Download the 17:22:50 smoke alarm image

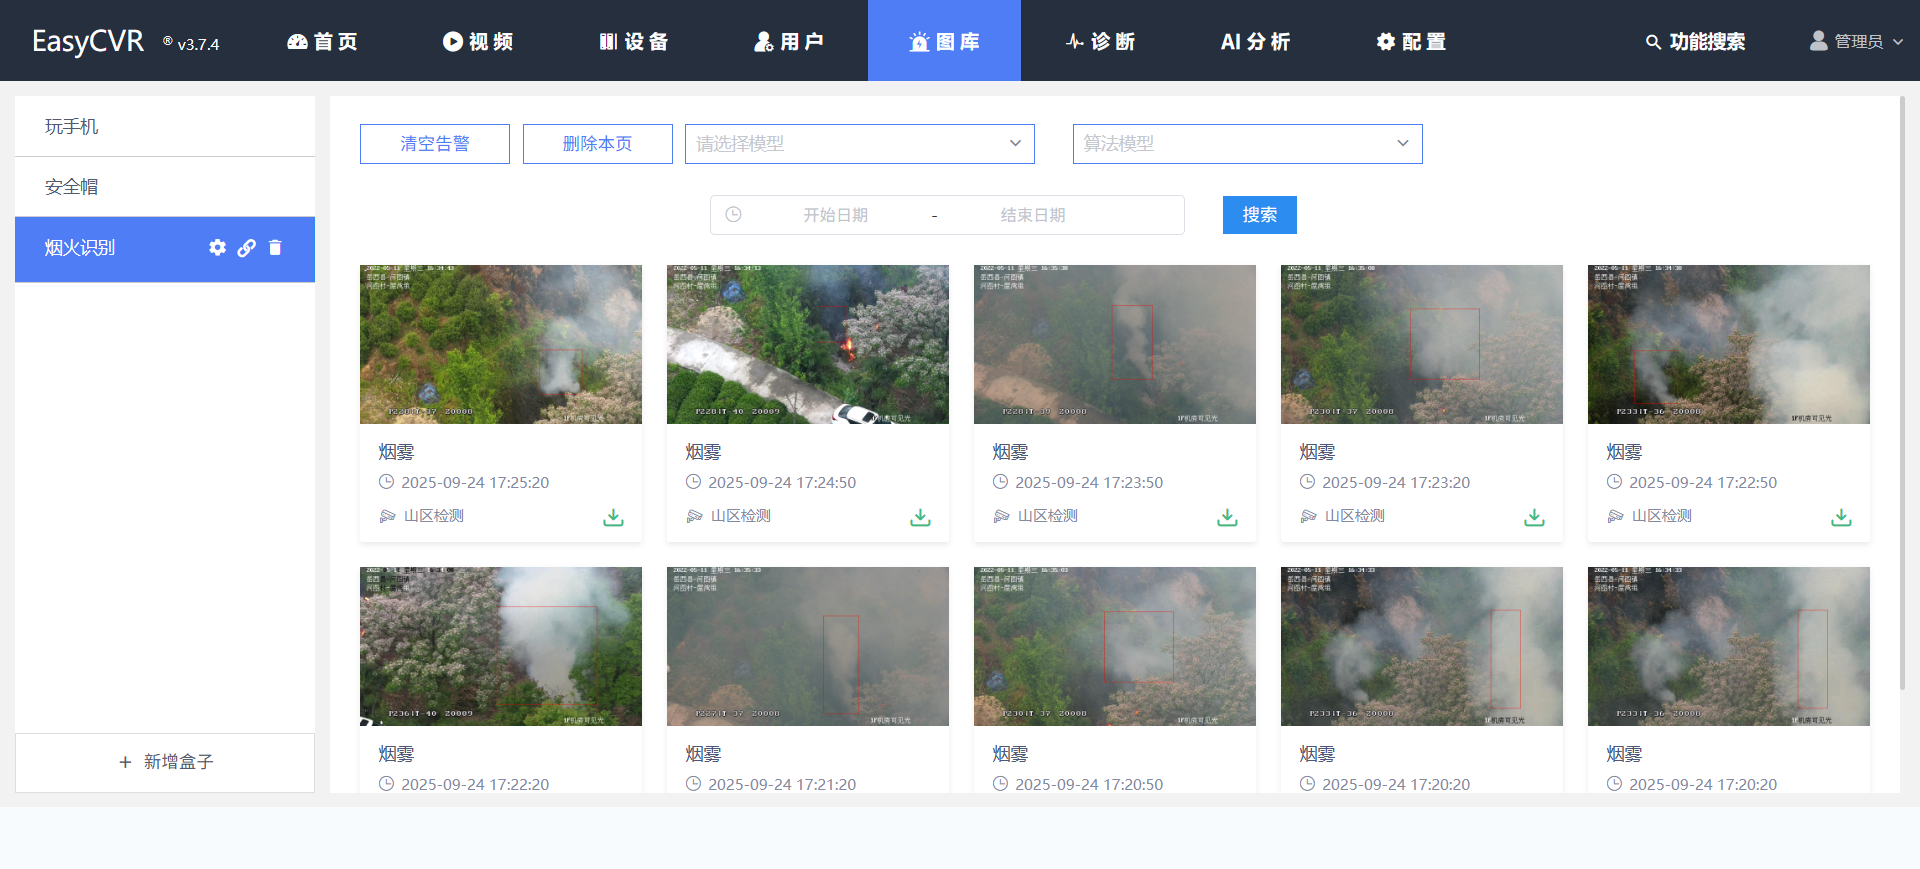1841,517
